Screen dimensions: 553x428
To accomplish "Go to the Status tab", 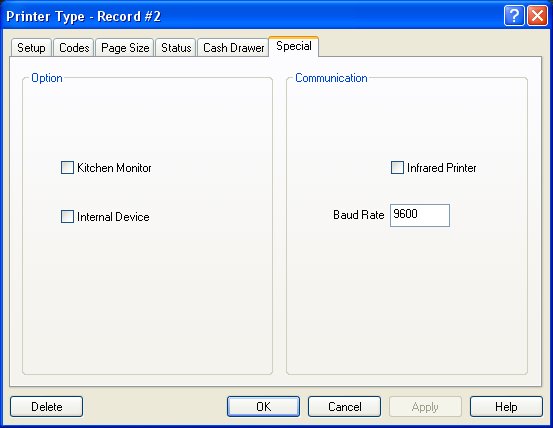I will (x=176, y=48).
